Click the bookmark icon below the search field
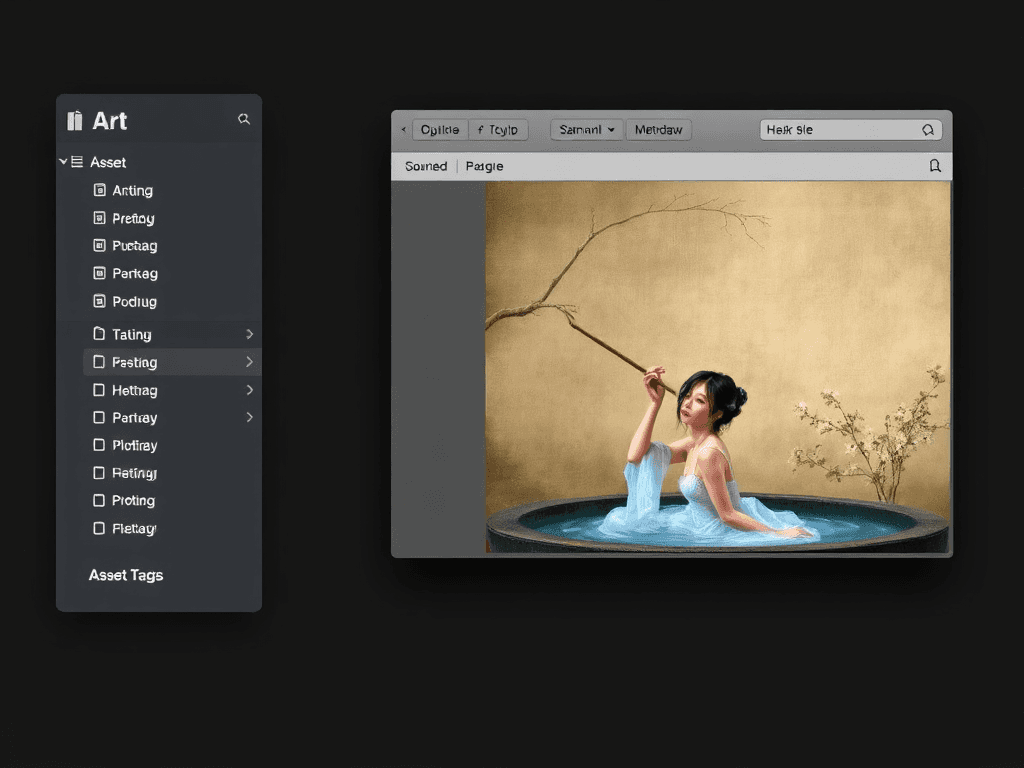Viewport: 1024px width, 768px height. pos(935,166)
